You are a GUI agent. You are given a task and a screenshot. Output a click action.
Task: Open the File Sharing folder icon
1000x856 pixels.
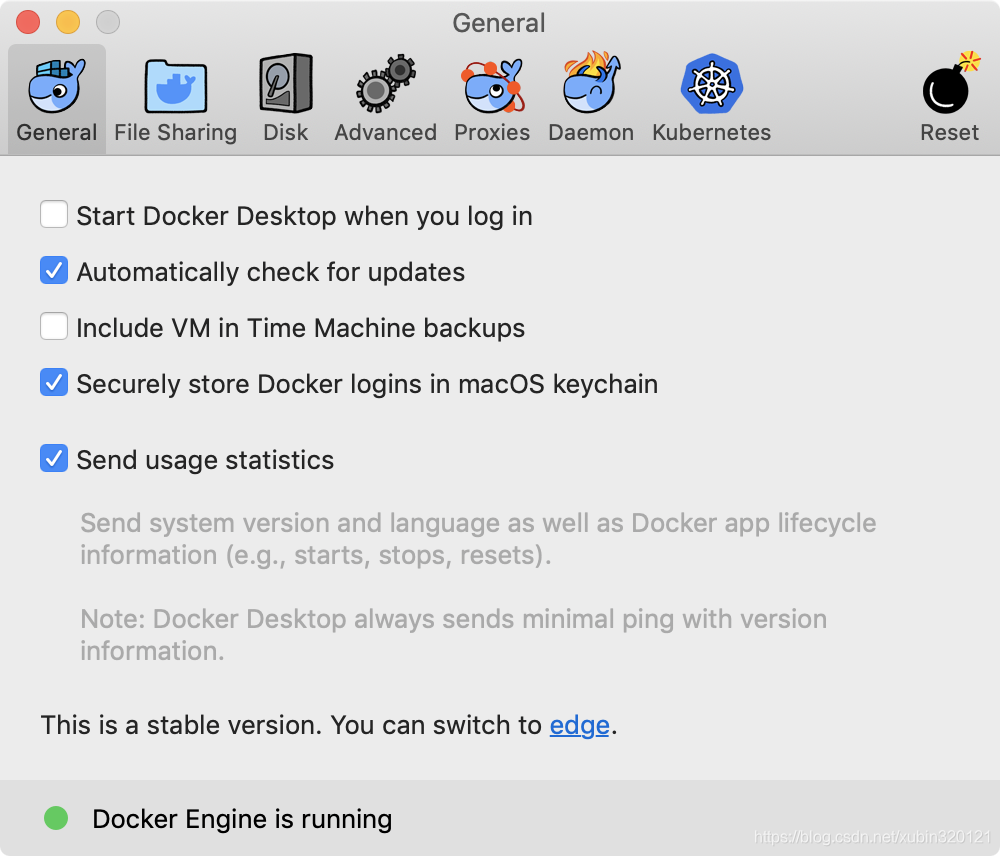pos(175,86)
